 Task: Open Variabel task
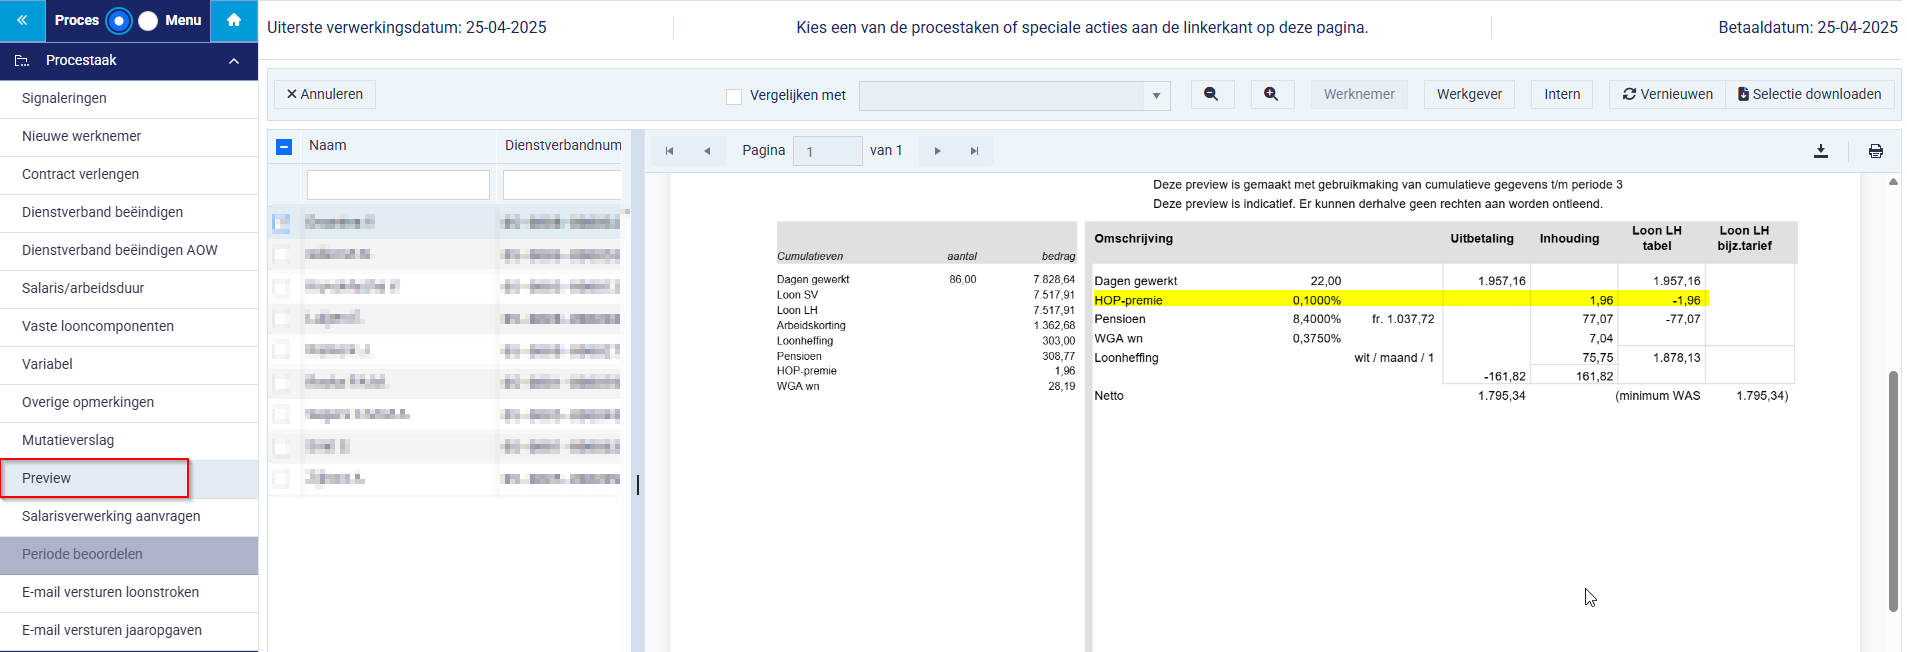point(129,364)
